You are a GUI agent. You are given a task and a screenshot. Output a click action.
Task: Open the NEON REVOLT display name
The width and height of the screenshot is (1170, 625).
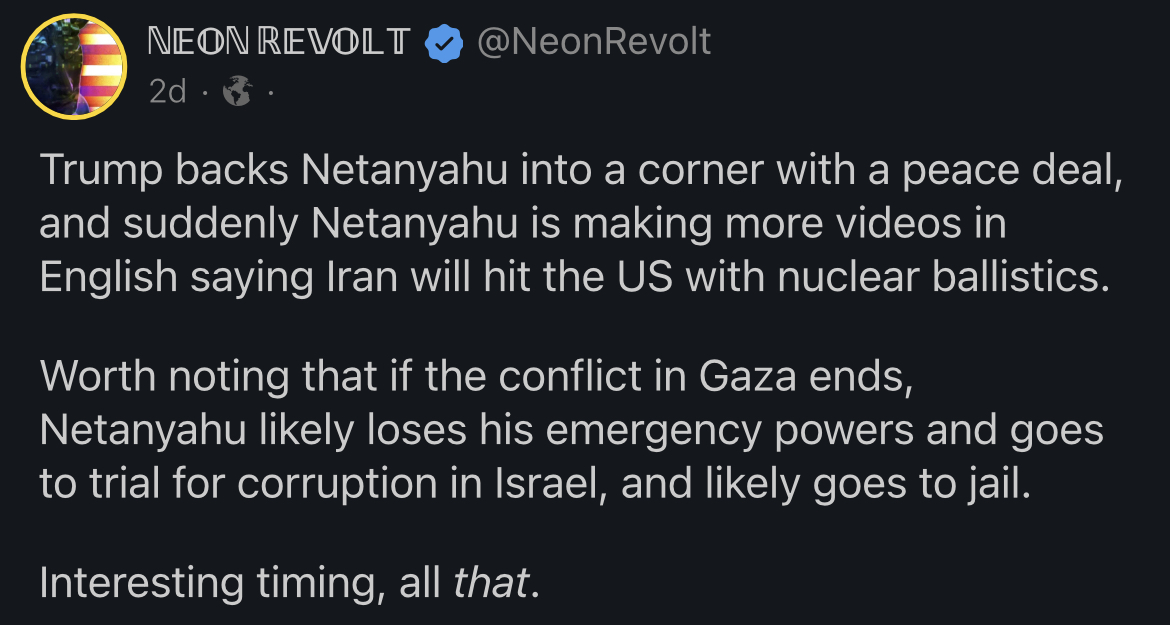278,42
